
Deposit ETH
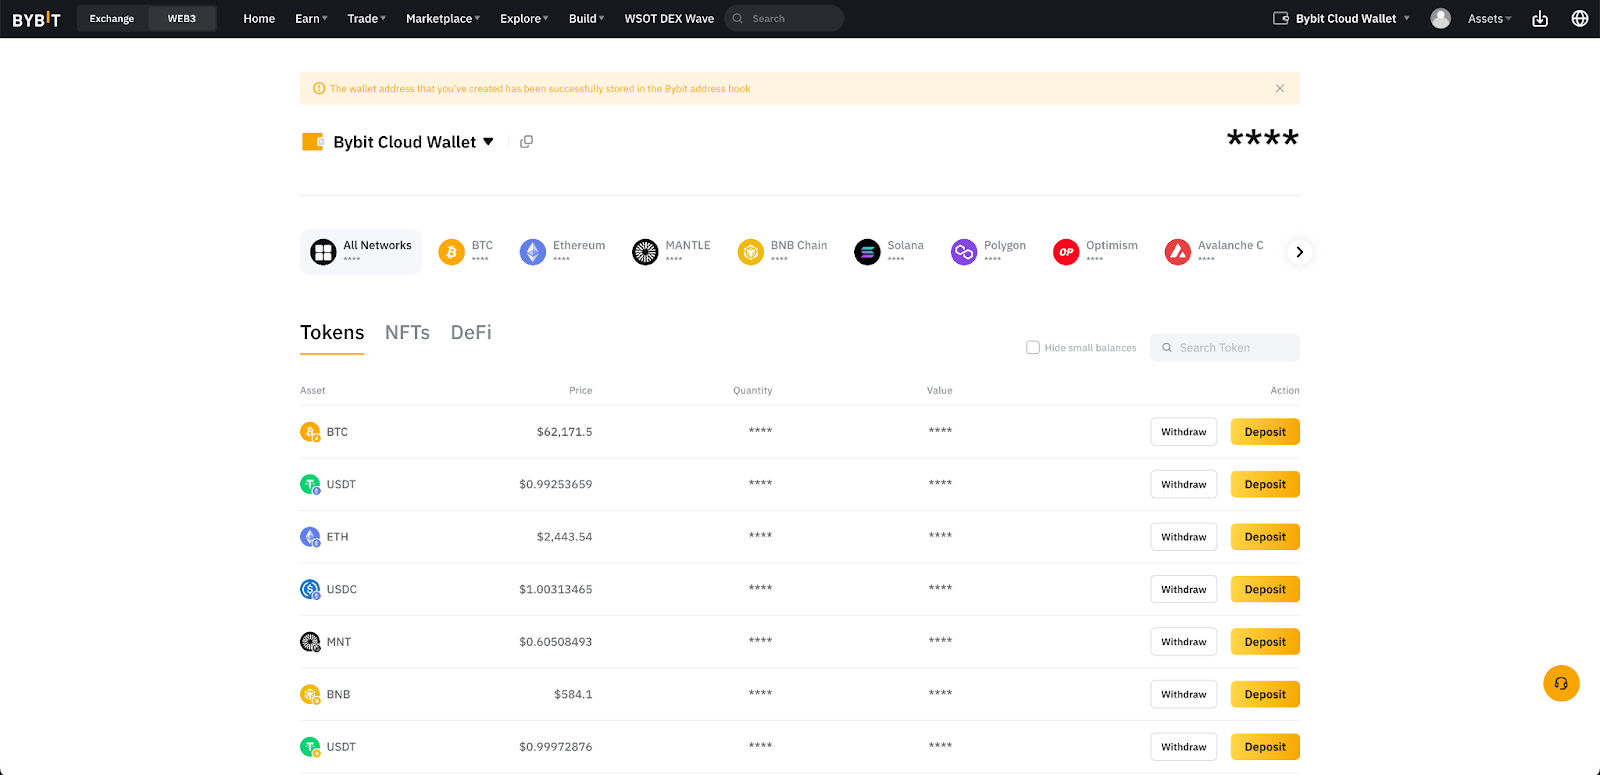tap(1265, 537)
